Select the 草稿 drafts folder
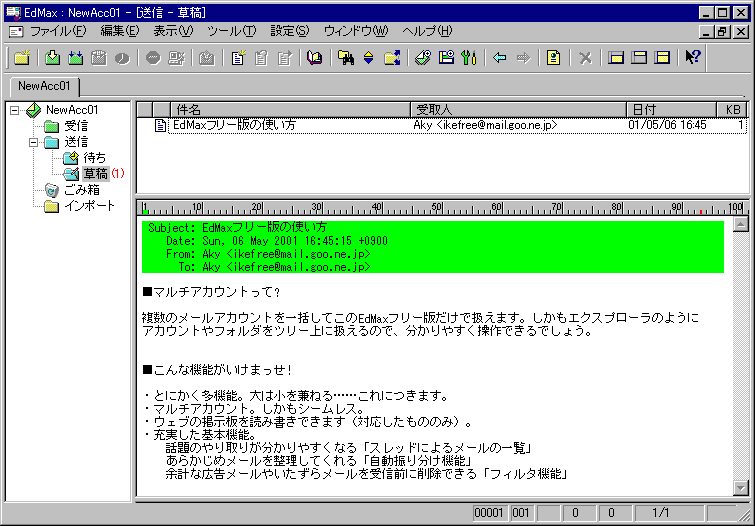755x526 pixels. pyautogui.click(x=95, y=173)
